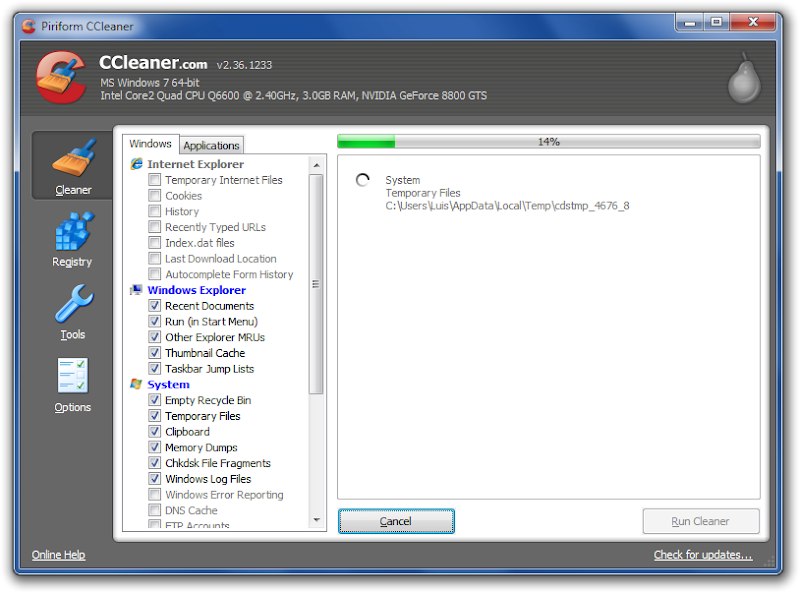Uncheck Run (in Start Menu) checkbox

click(x=154, y=321)
